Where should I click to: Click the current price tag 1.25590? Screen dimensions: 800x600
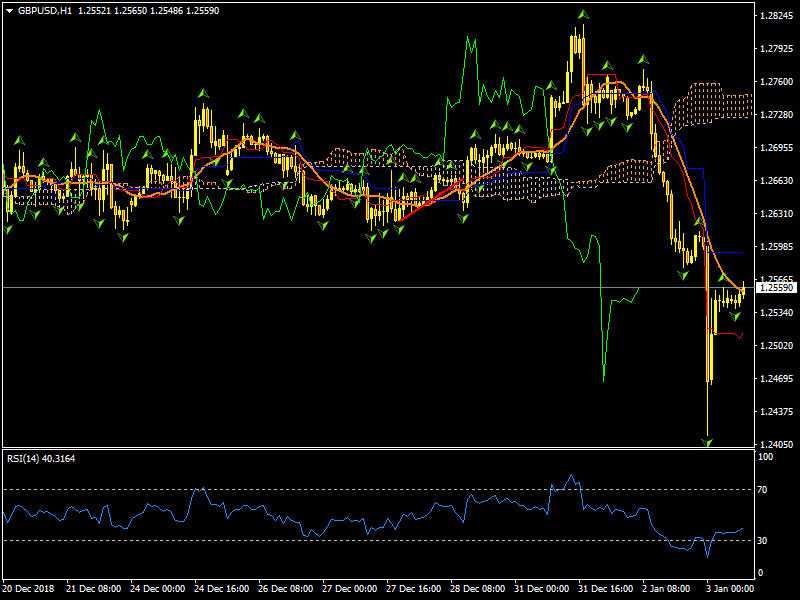point(776,288)
